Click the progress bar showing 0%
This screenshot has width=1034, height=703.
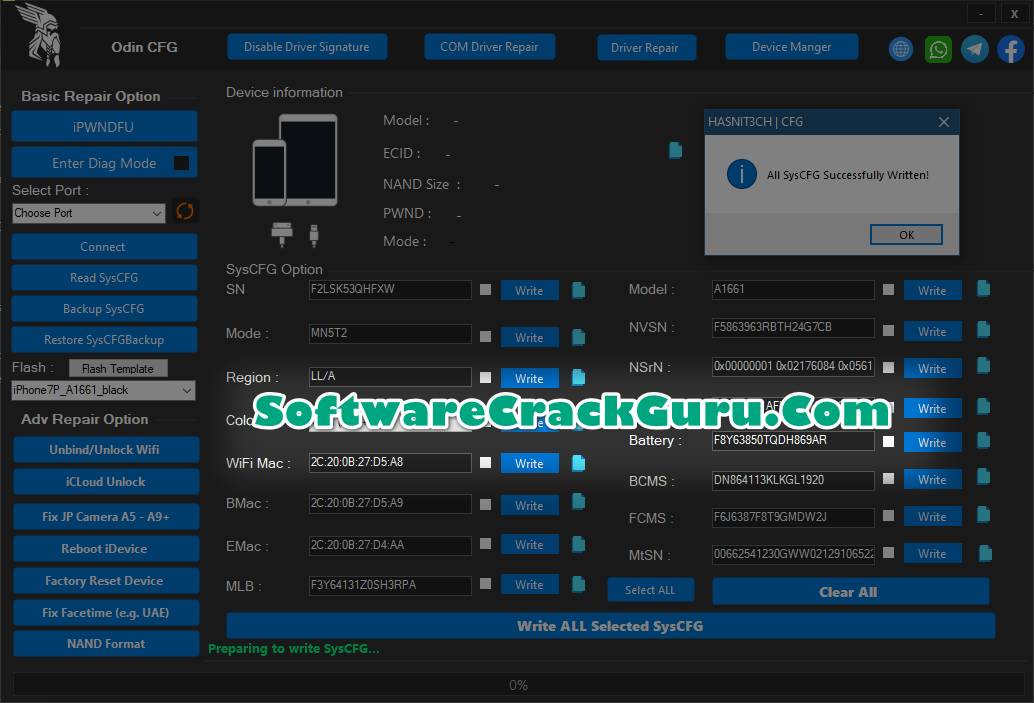[518, 685]
